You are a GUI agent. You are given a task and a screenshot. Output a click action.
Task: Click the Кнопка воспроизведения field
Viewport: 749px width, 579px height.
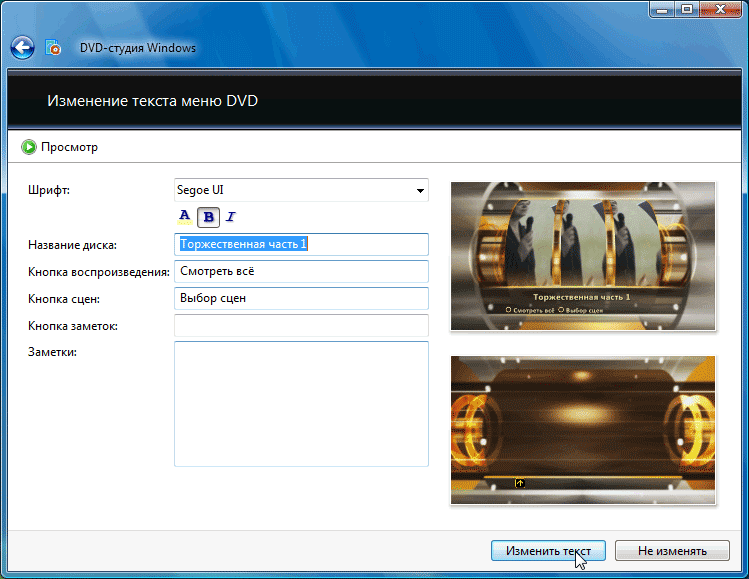pyautogui.click(x=301, y=271)
